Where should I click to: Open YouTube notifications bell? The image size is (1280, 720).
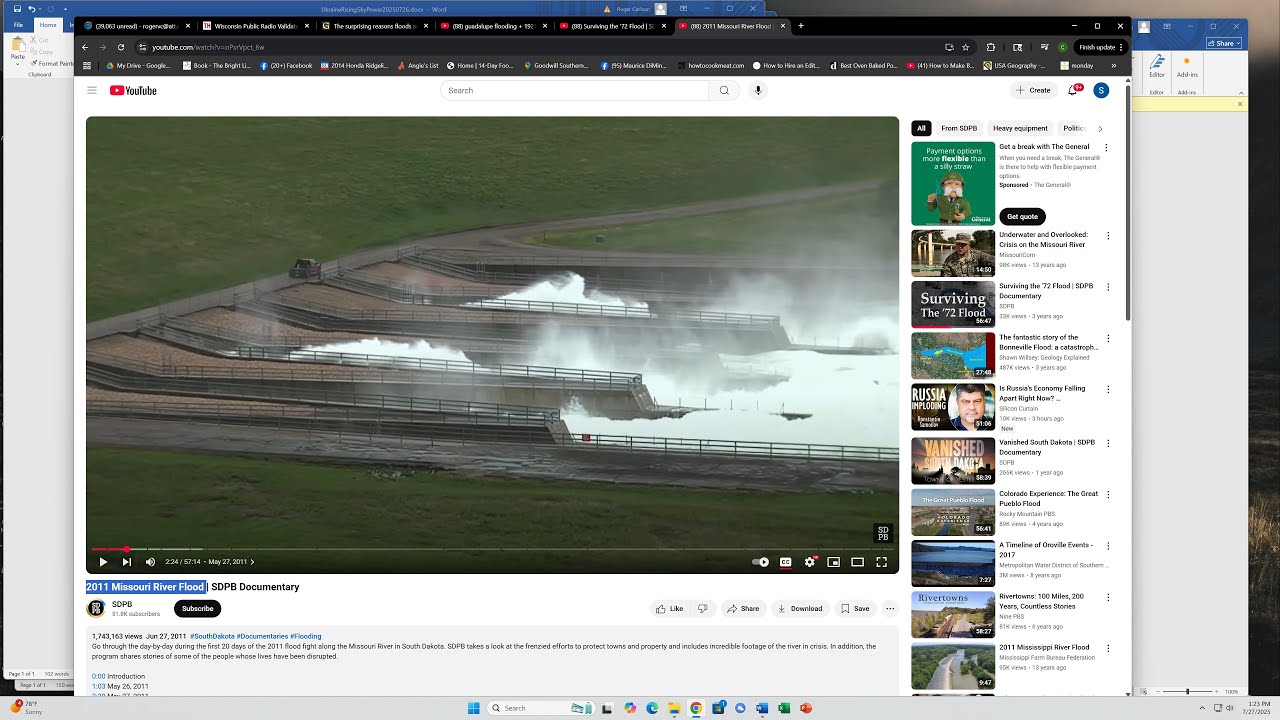1073,90
